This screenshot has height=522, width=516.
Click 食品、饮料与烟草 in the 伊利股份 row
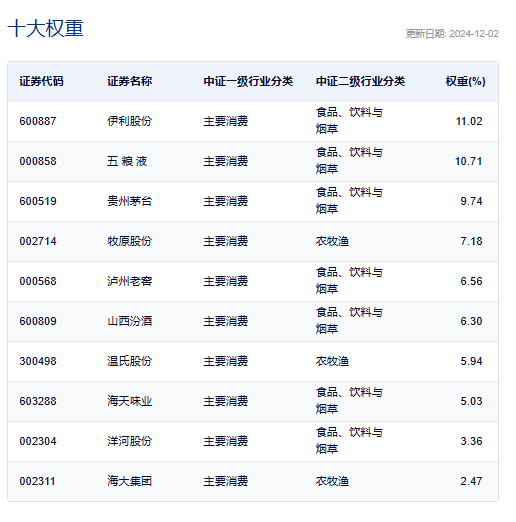coord(349,121)
